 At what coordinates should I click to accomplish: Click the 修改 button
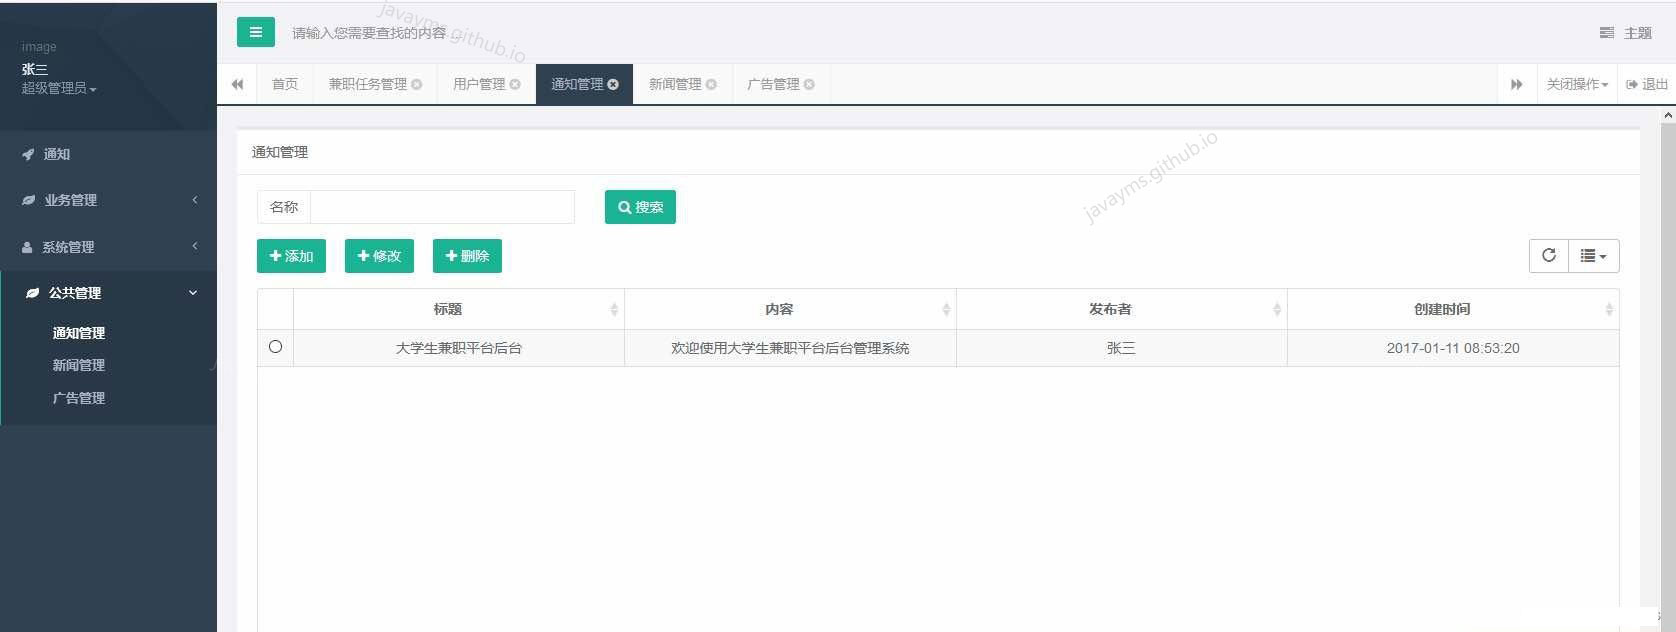point(379,256)
